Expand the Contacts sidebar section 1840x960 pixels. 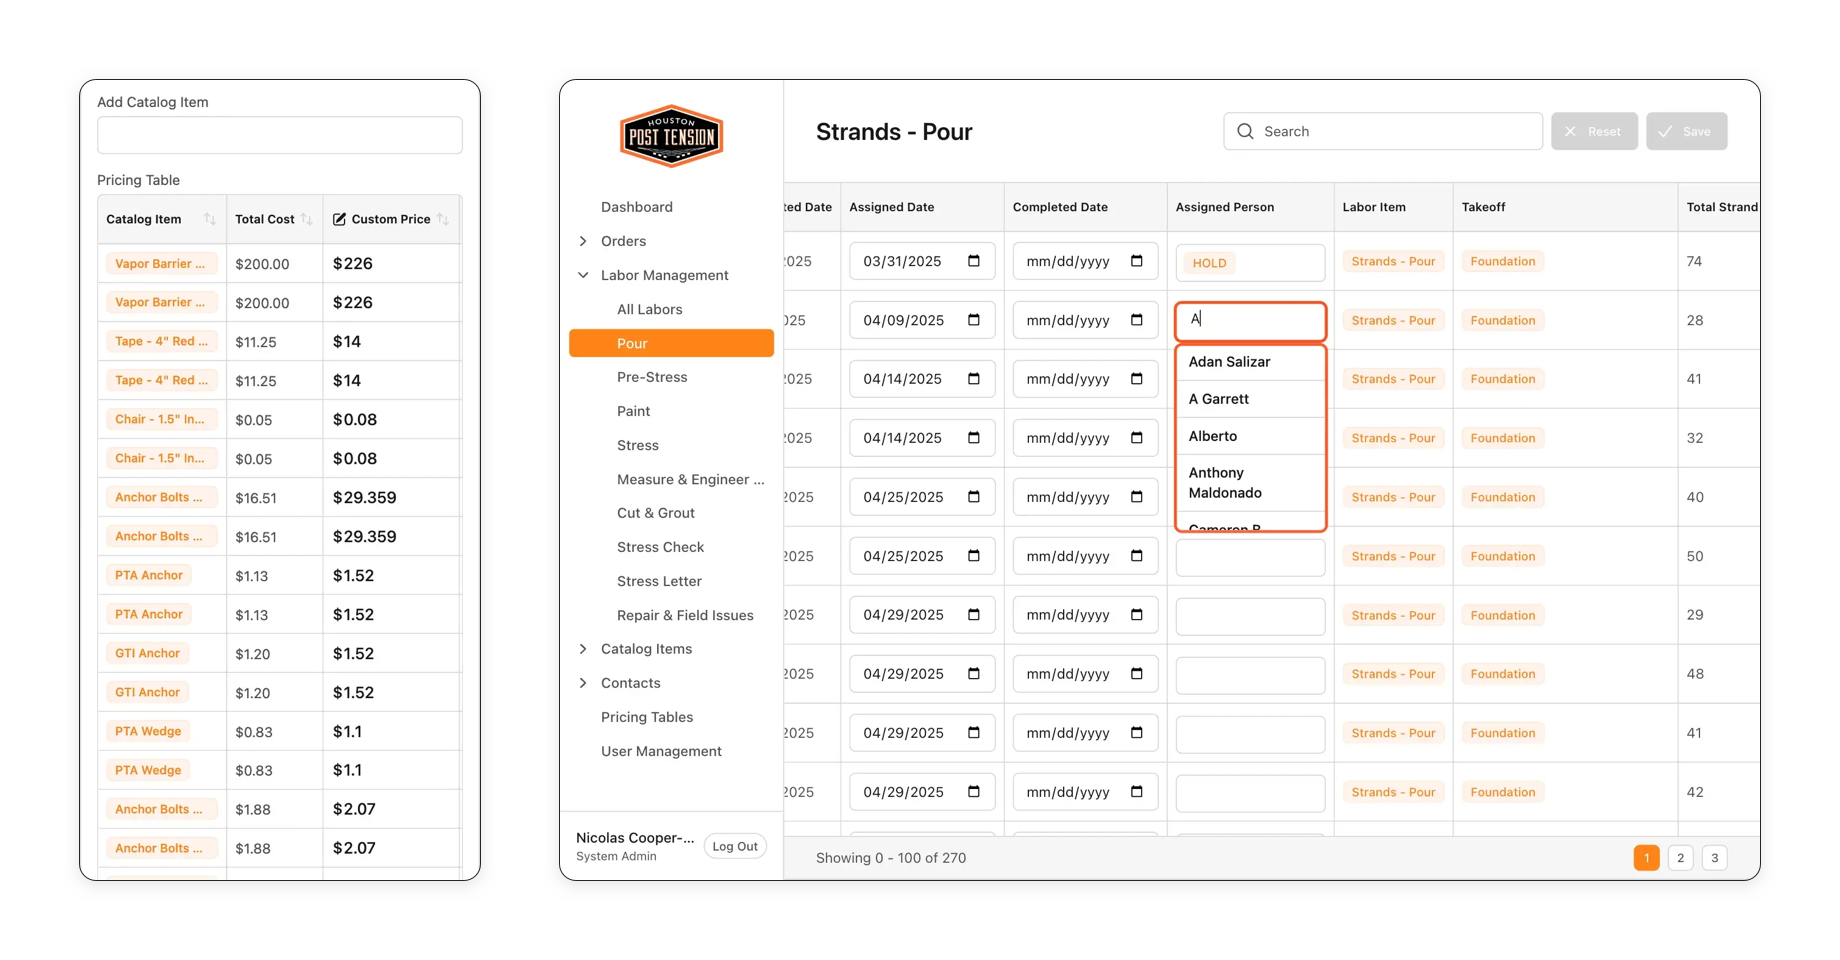tap(583, 683)
